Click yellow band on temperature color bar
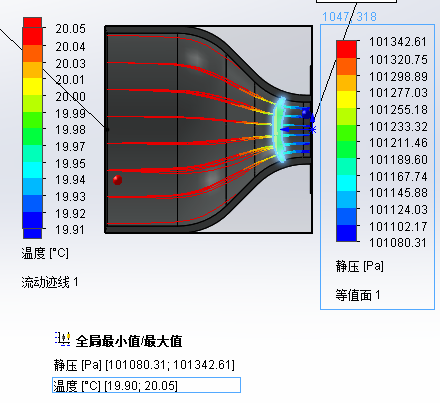 [x=33, y=86]
